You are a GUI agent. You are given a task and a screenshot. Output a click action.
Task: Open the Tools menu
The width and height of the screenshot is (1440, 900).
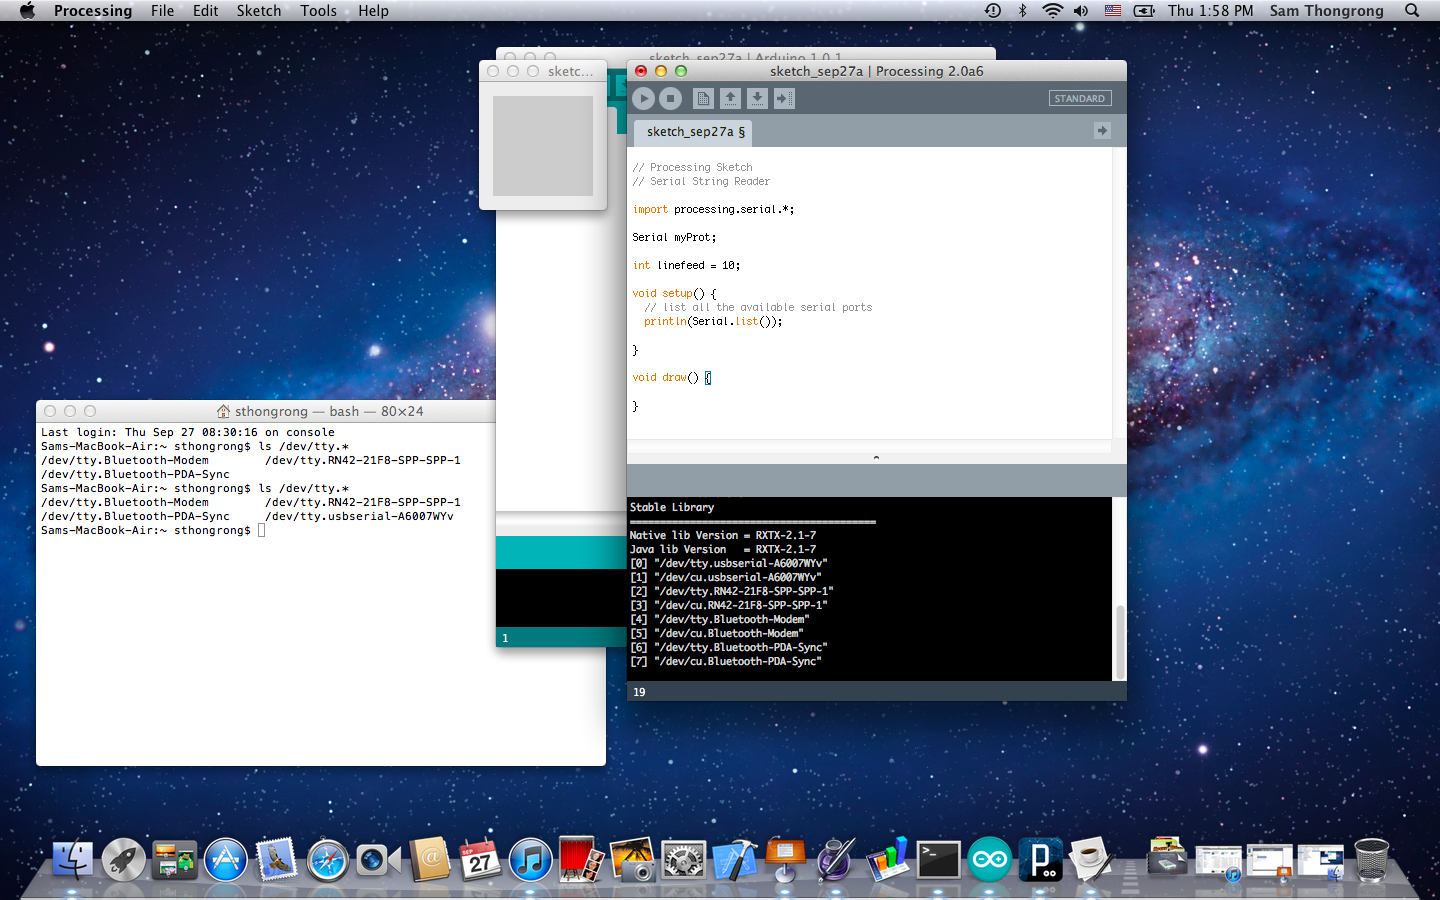[x=318, y=11]
